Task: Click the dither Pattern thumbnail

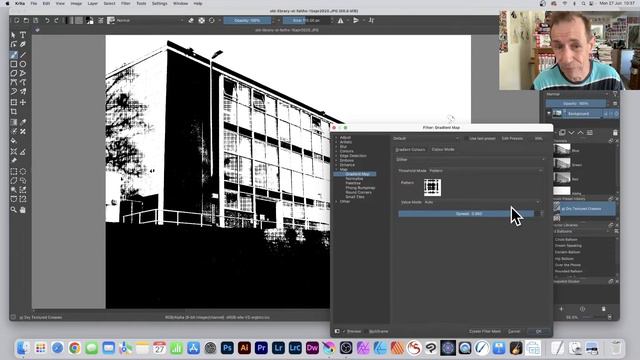Action: (x=432, y=187)
